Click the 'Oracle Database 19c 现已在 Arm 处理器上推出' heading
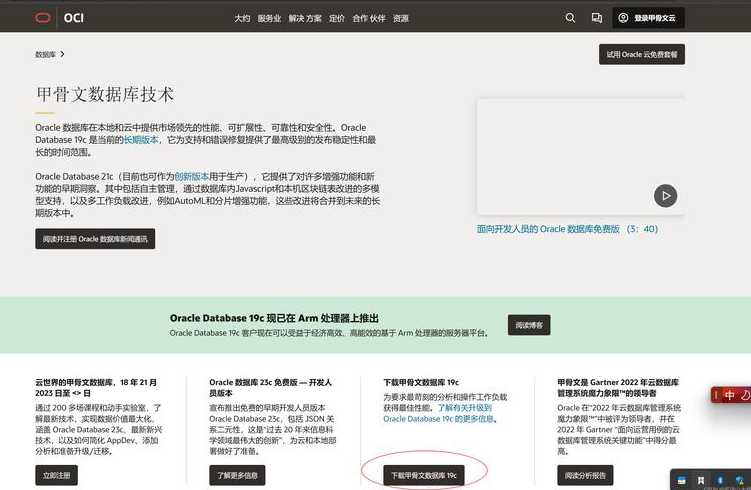This screenshot has width=751, height=490. click(x=274, y=318)
